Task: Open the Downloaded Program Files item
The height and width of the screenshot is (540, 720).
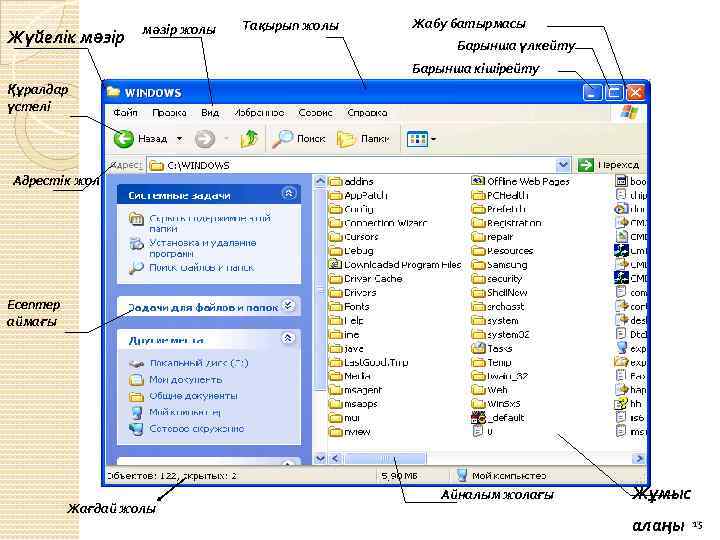Action: tap(395, 265)
